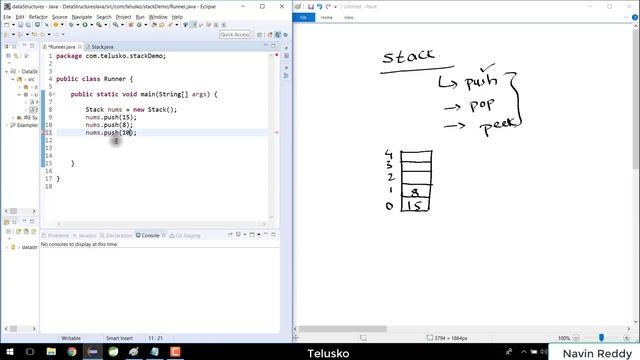The width and height of the screenshot is (640, 360).
Task: Click code line 'nums.push(8);'
Action: click(x=109, y=125)
